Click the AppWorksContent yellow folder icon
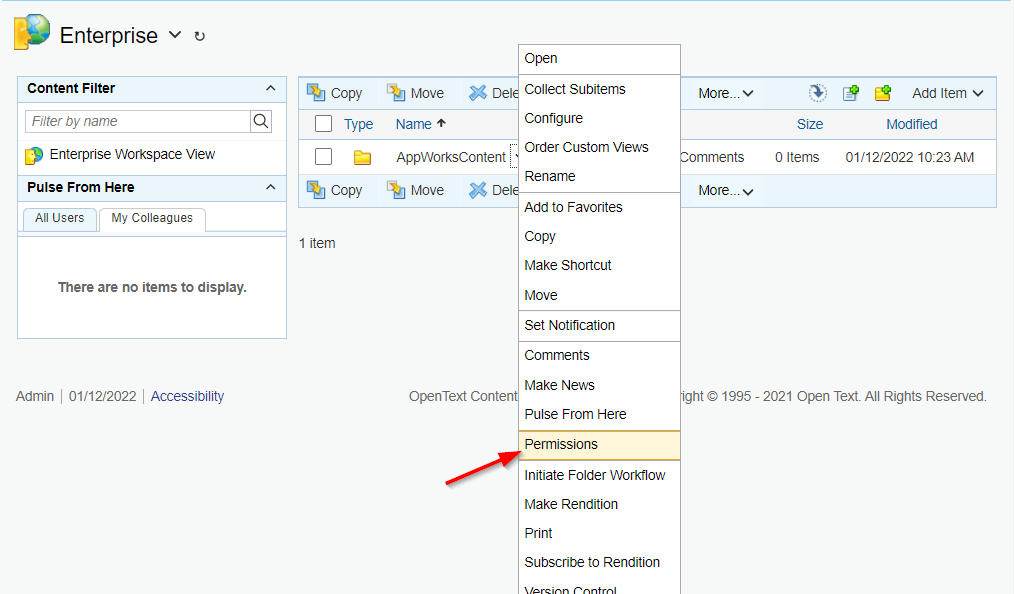1014x594 pixels. click(362, 157)
